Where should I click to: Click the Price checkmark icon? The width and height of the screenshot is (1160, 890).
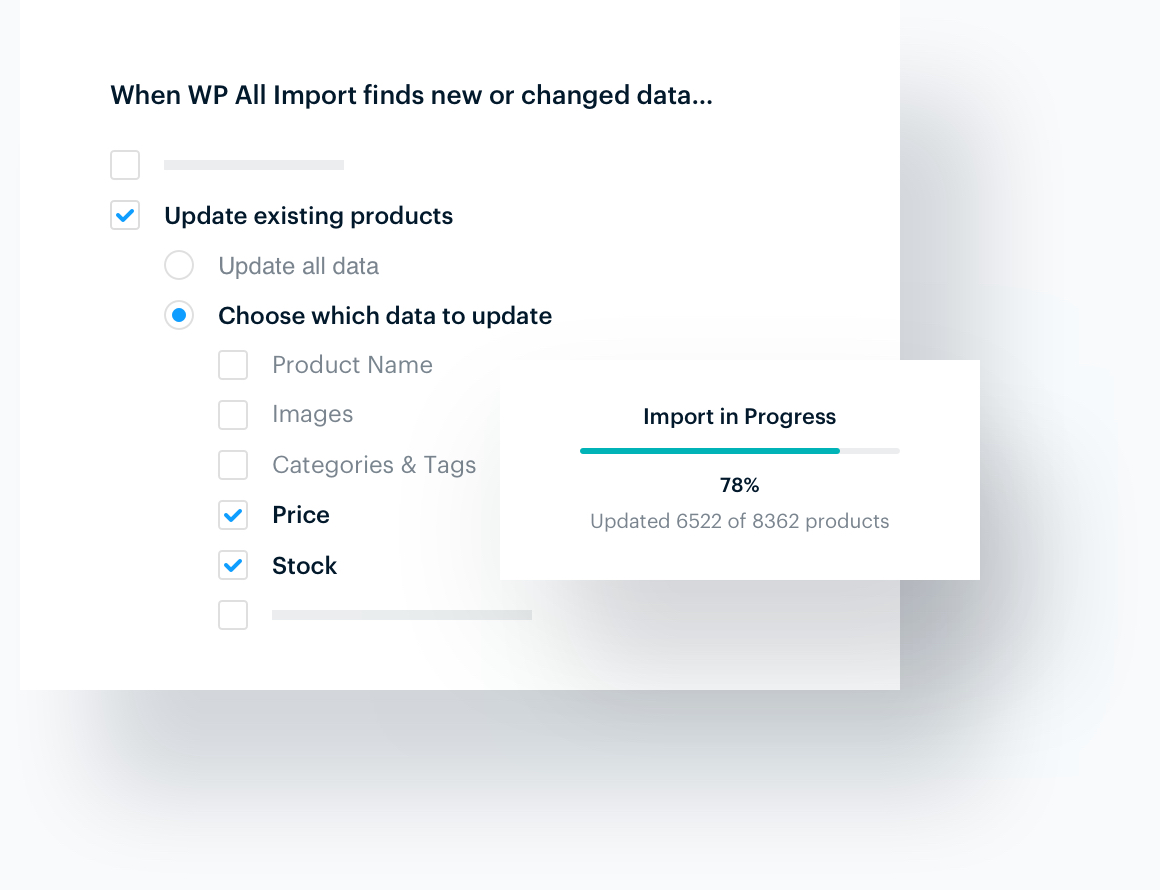pos(233,515)
